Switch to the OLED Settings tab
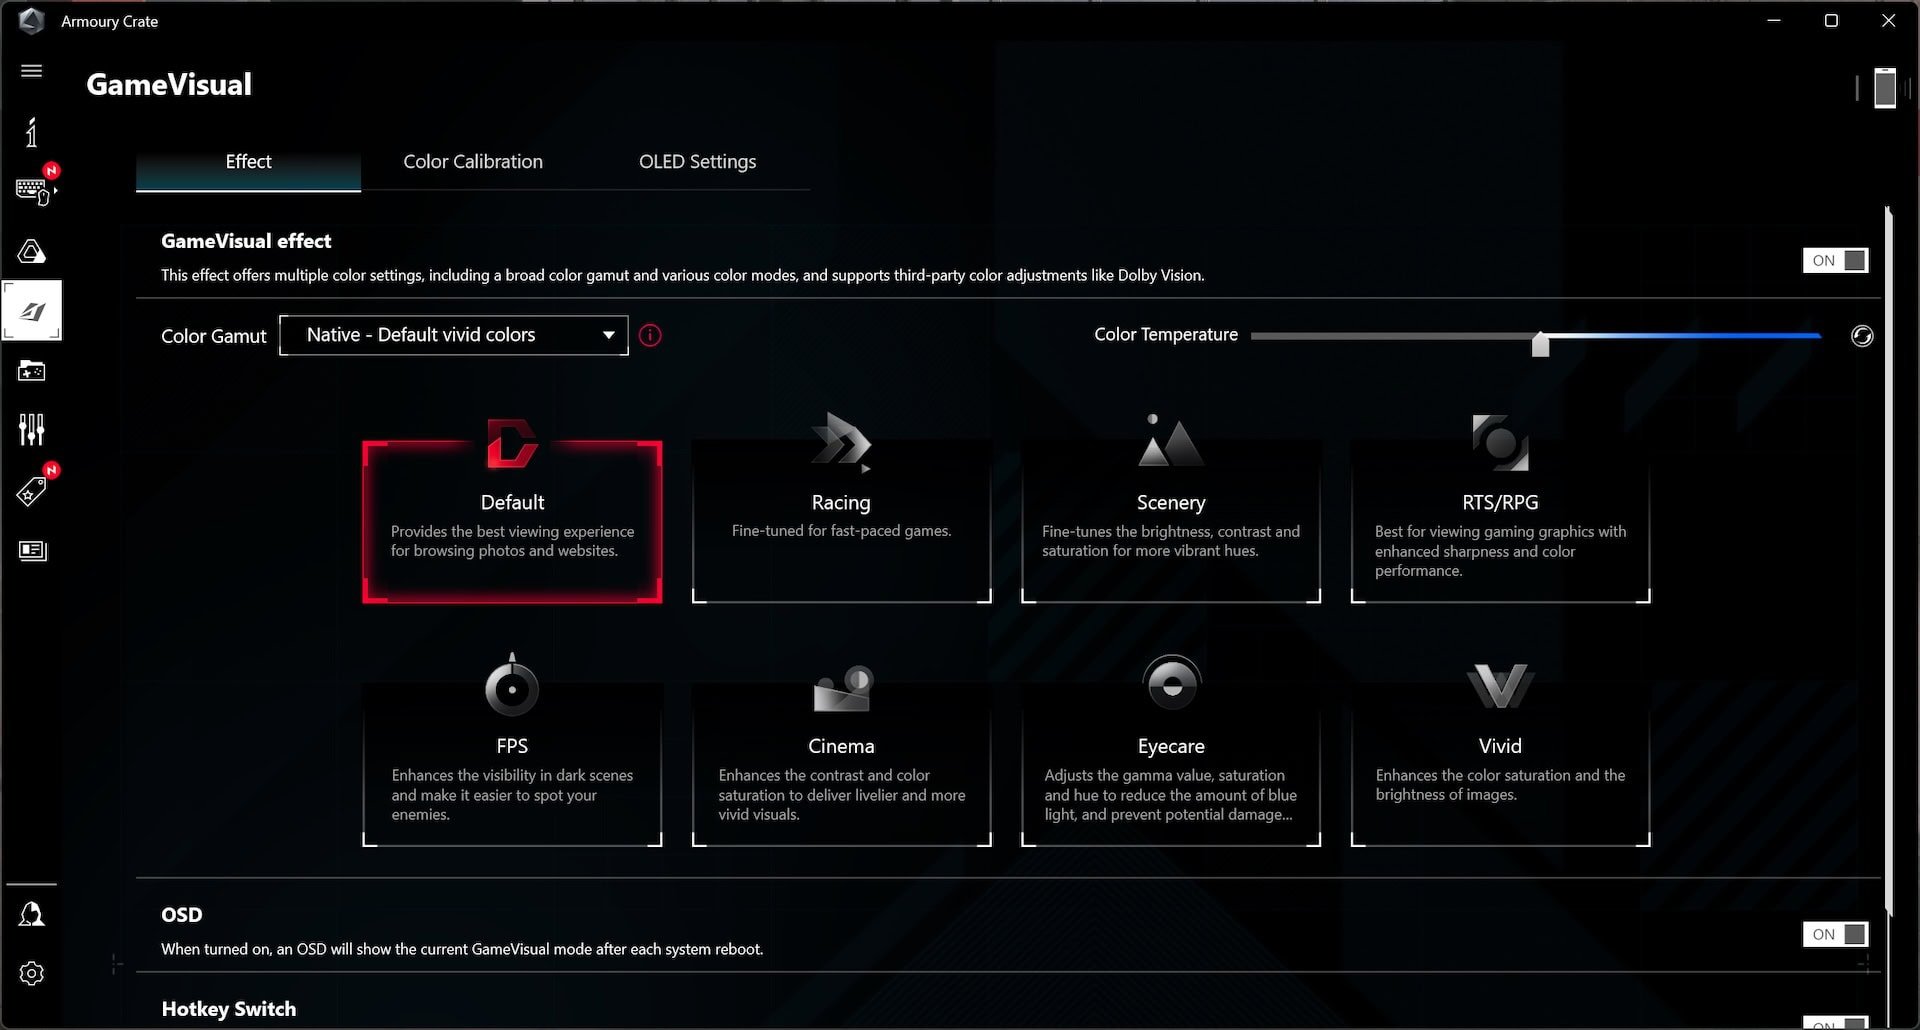1920x1030 pixels. [x=697, y=162]
